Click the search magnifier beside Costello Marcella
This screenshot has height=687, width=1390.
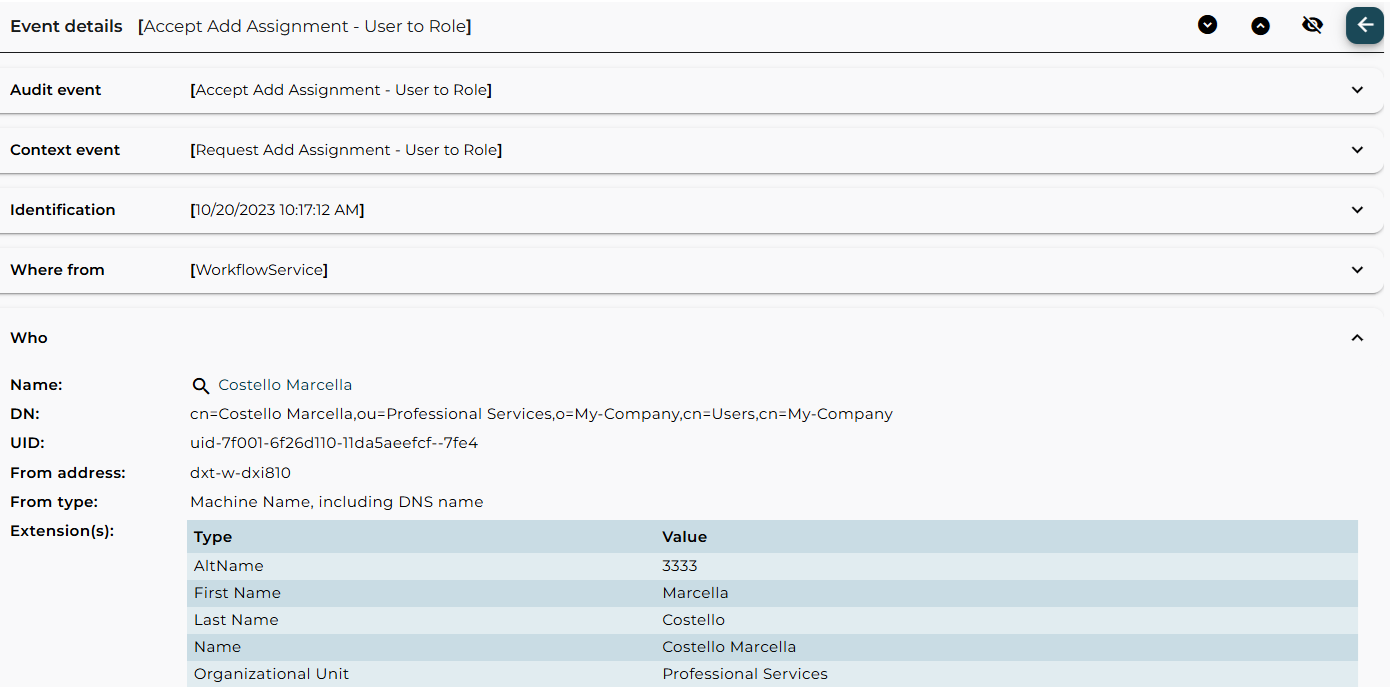201,385
